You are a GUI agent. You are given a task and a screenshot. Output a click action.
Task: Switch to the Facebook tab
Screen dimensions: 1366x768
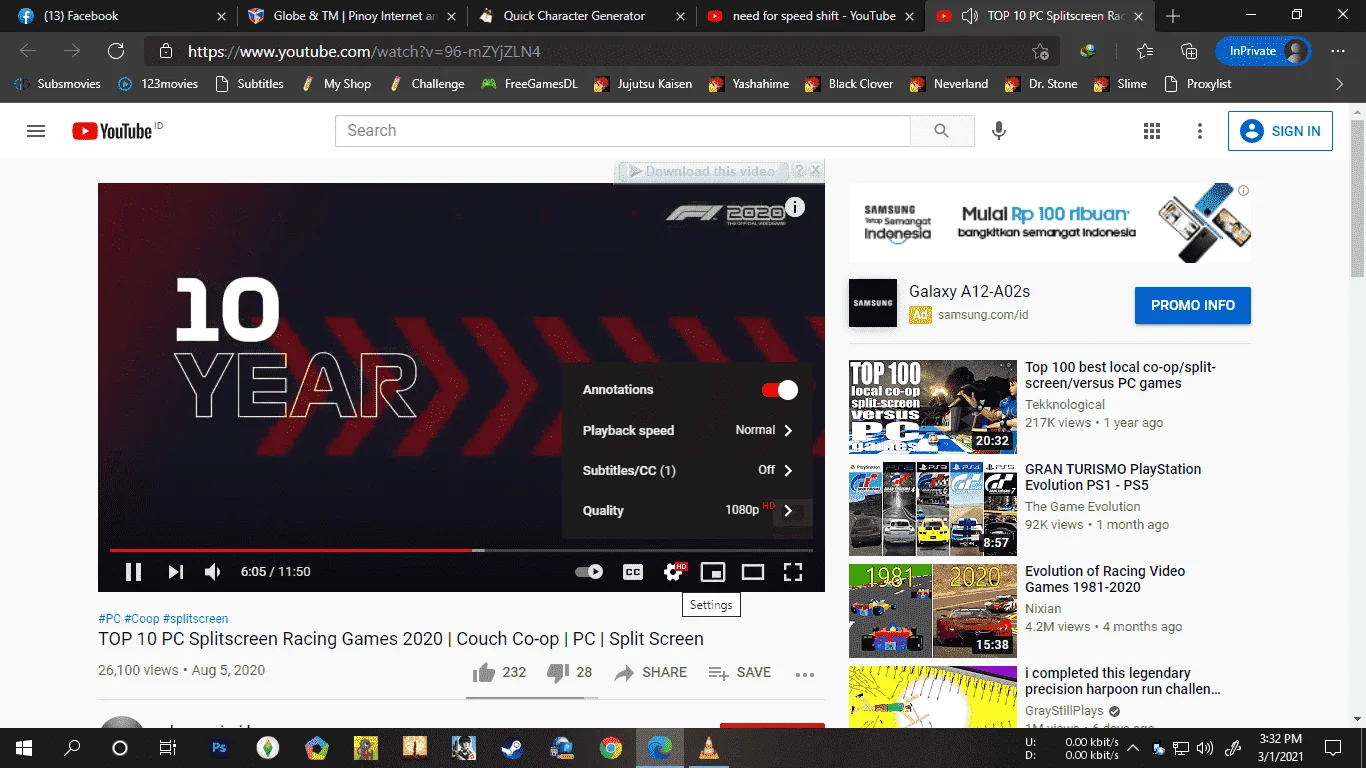tap(121, 16)
